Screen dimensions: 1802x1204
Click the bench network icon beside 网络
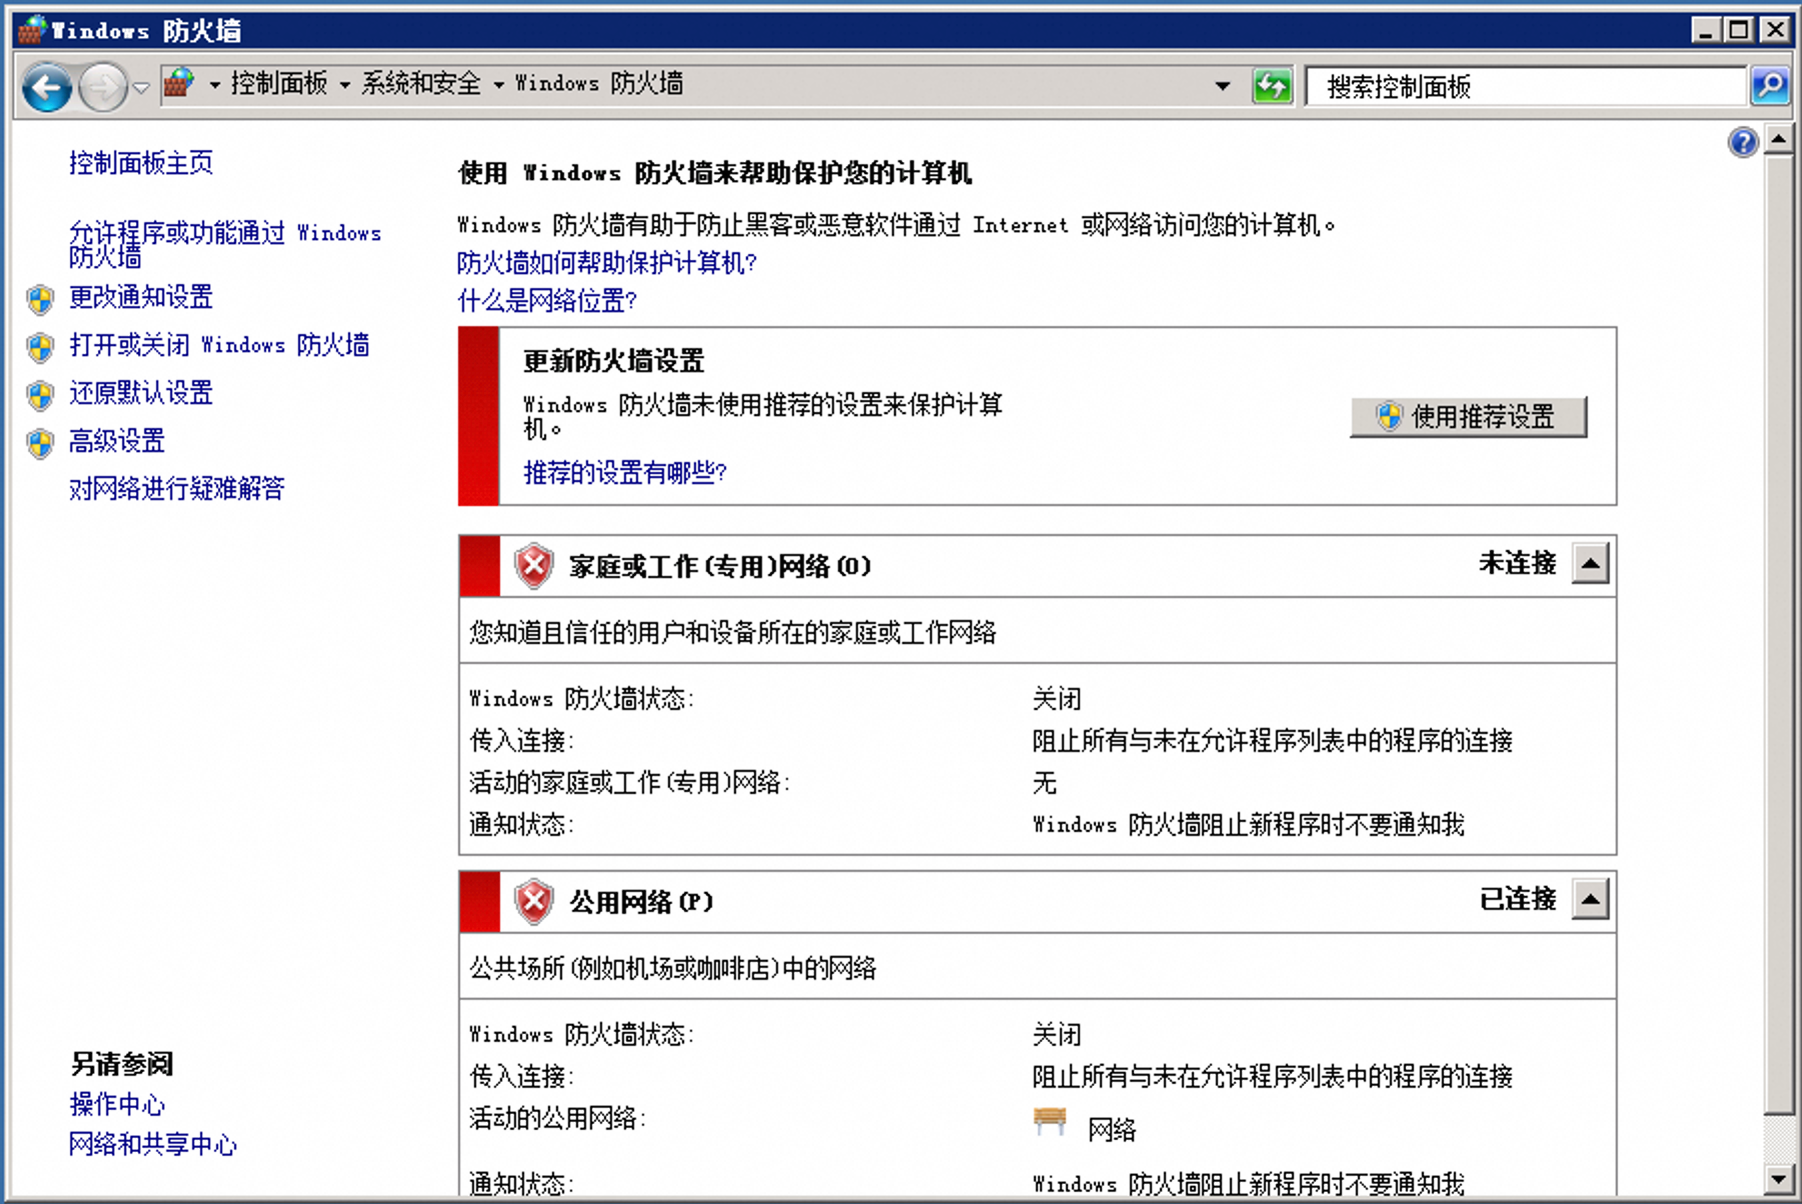point(1049,1122)
